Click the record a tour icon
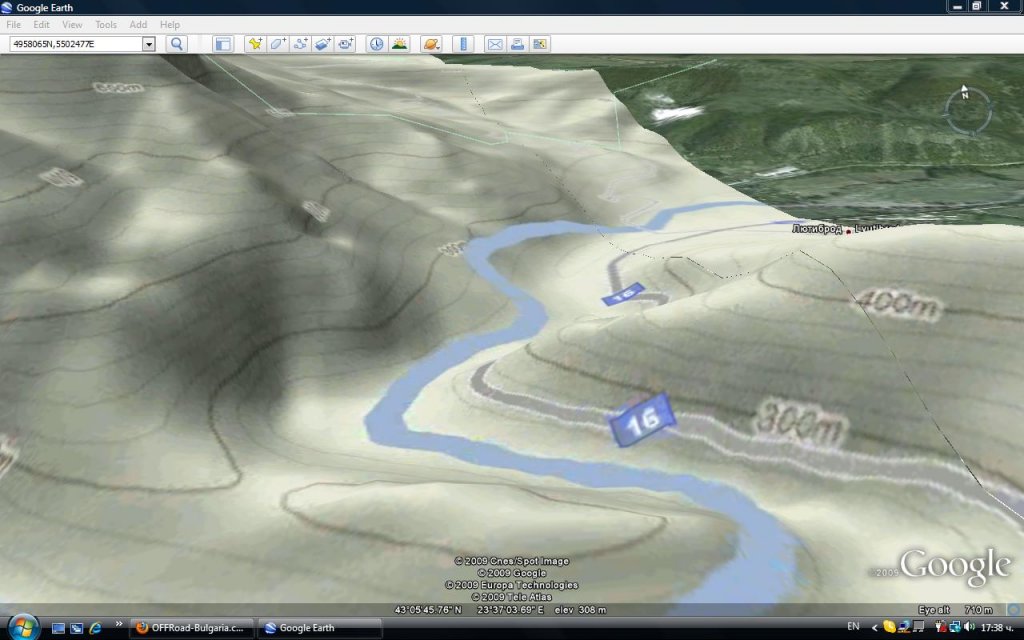This screenshot has height=640, width=1024. point(345,44)
